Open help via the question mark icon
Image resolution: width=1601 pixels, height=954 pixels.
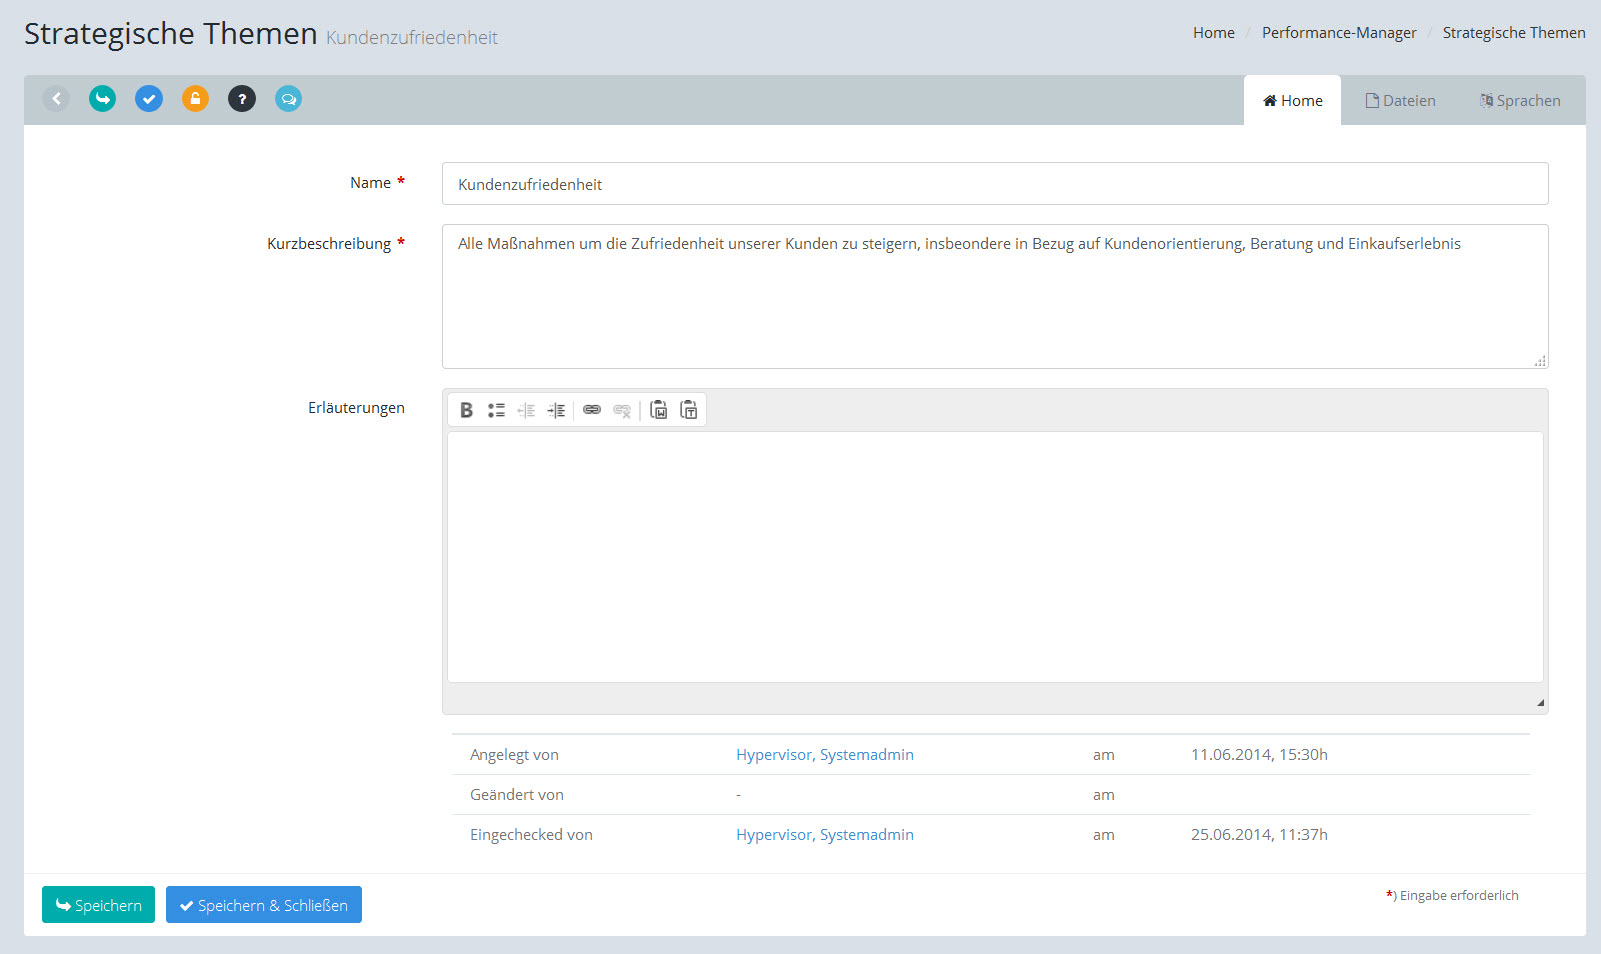(x=242, y=99)
